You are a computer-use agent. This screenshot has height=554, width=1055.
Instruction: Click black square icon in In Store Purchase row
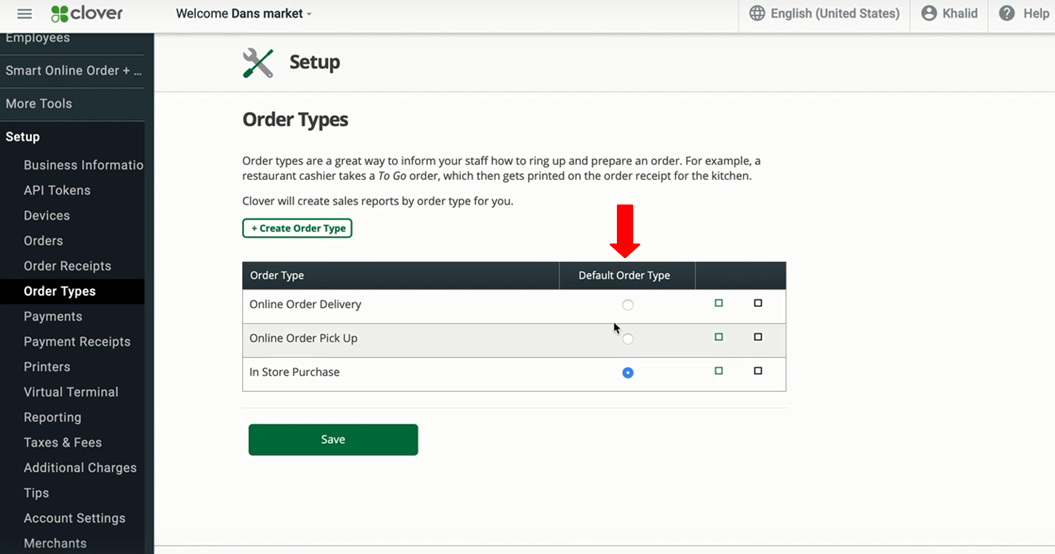click(x=758, y=371)
